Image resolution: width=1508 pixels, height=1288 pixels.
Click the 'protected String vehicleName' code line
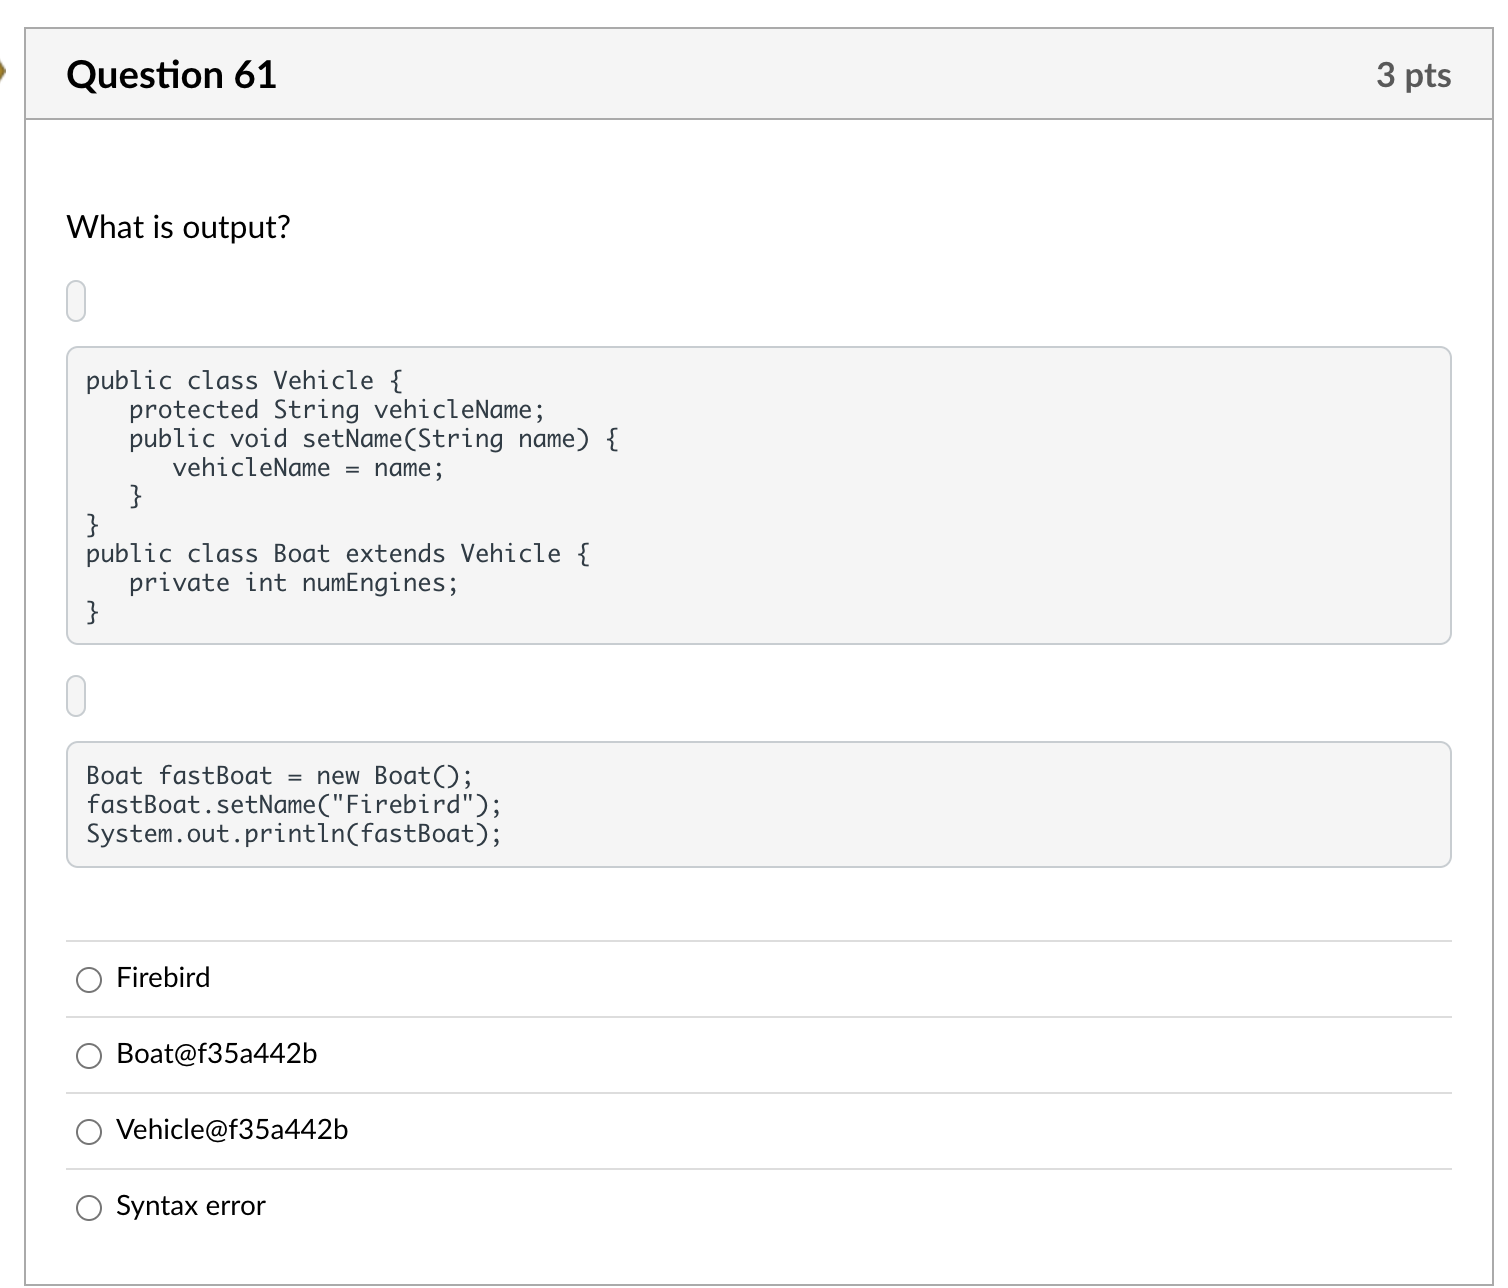tap(336, 410)
